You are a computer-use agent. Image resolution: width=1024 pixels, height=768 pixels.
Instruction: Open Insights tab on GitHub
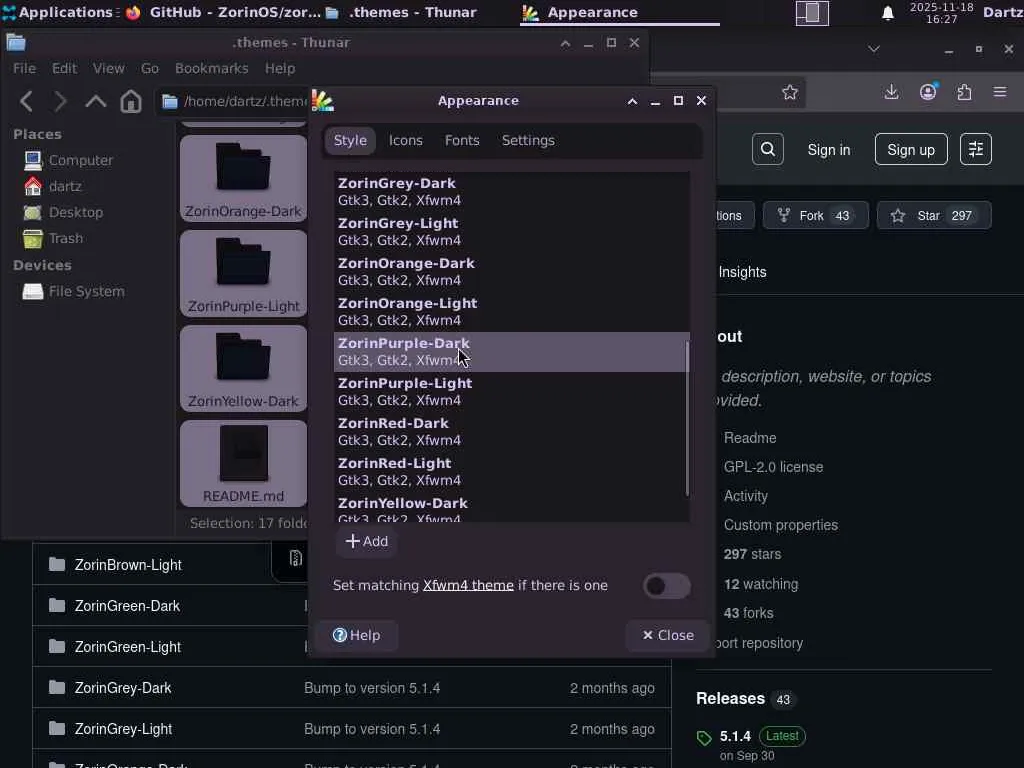click(x=742, y=272)
